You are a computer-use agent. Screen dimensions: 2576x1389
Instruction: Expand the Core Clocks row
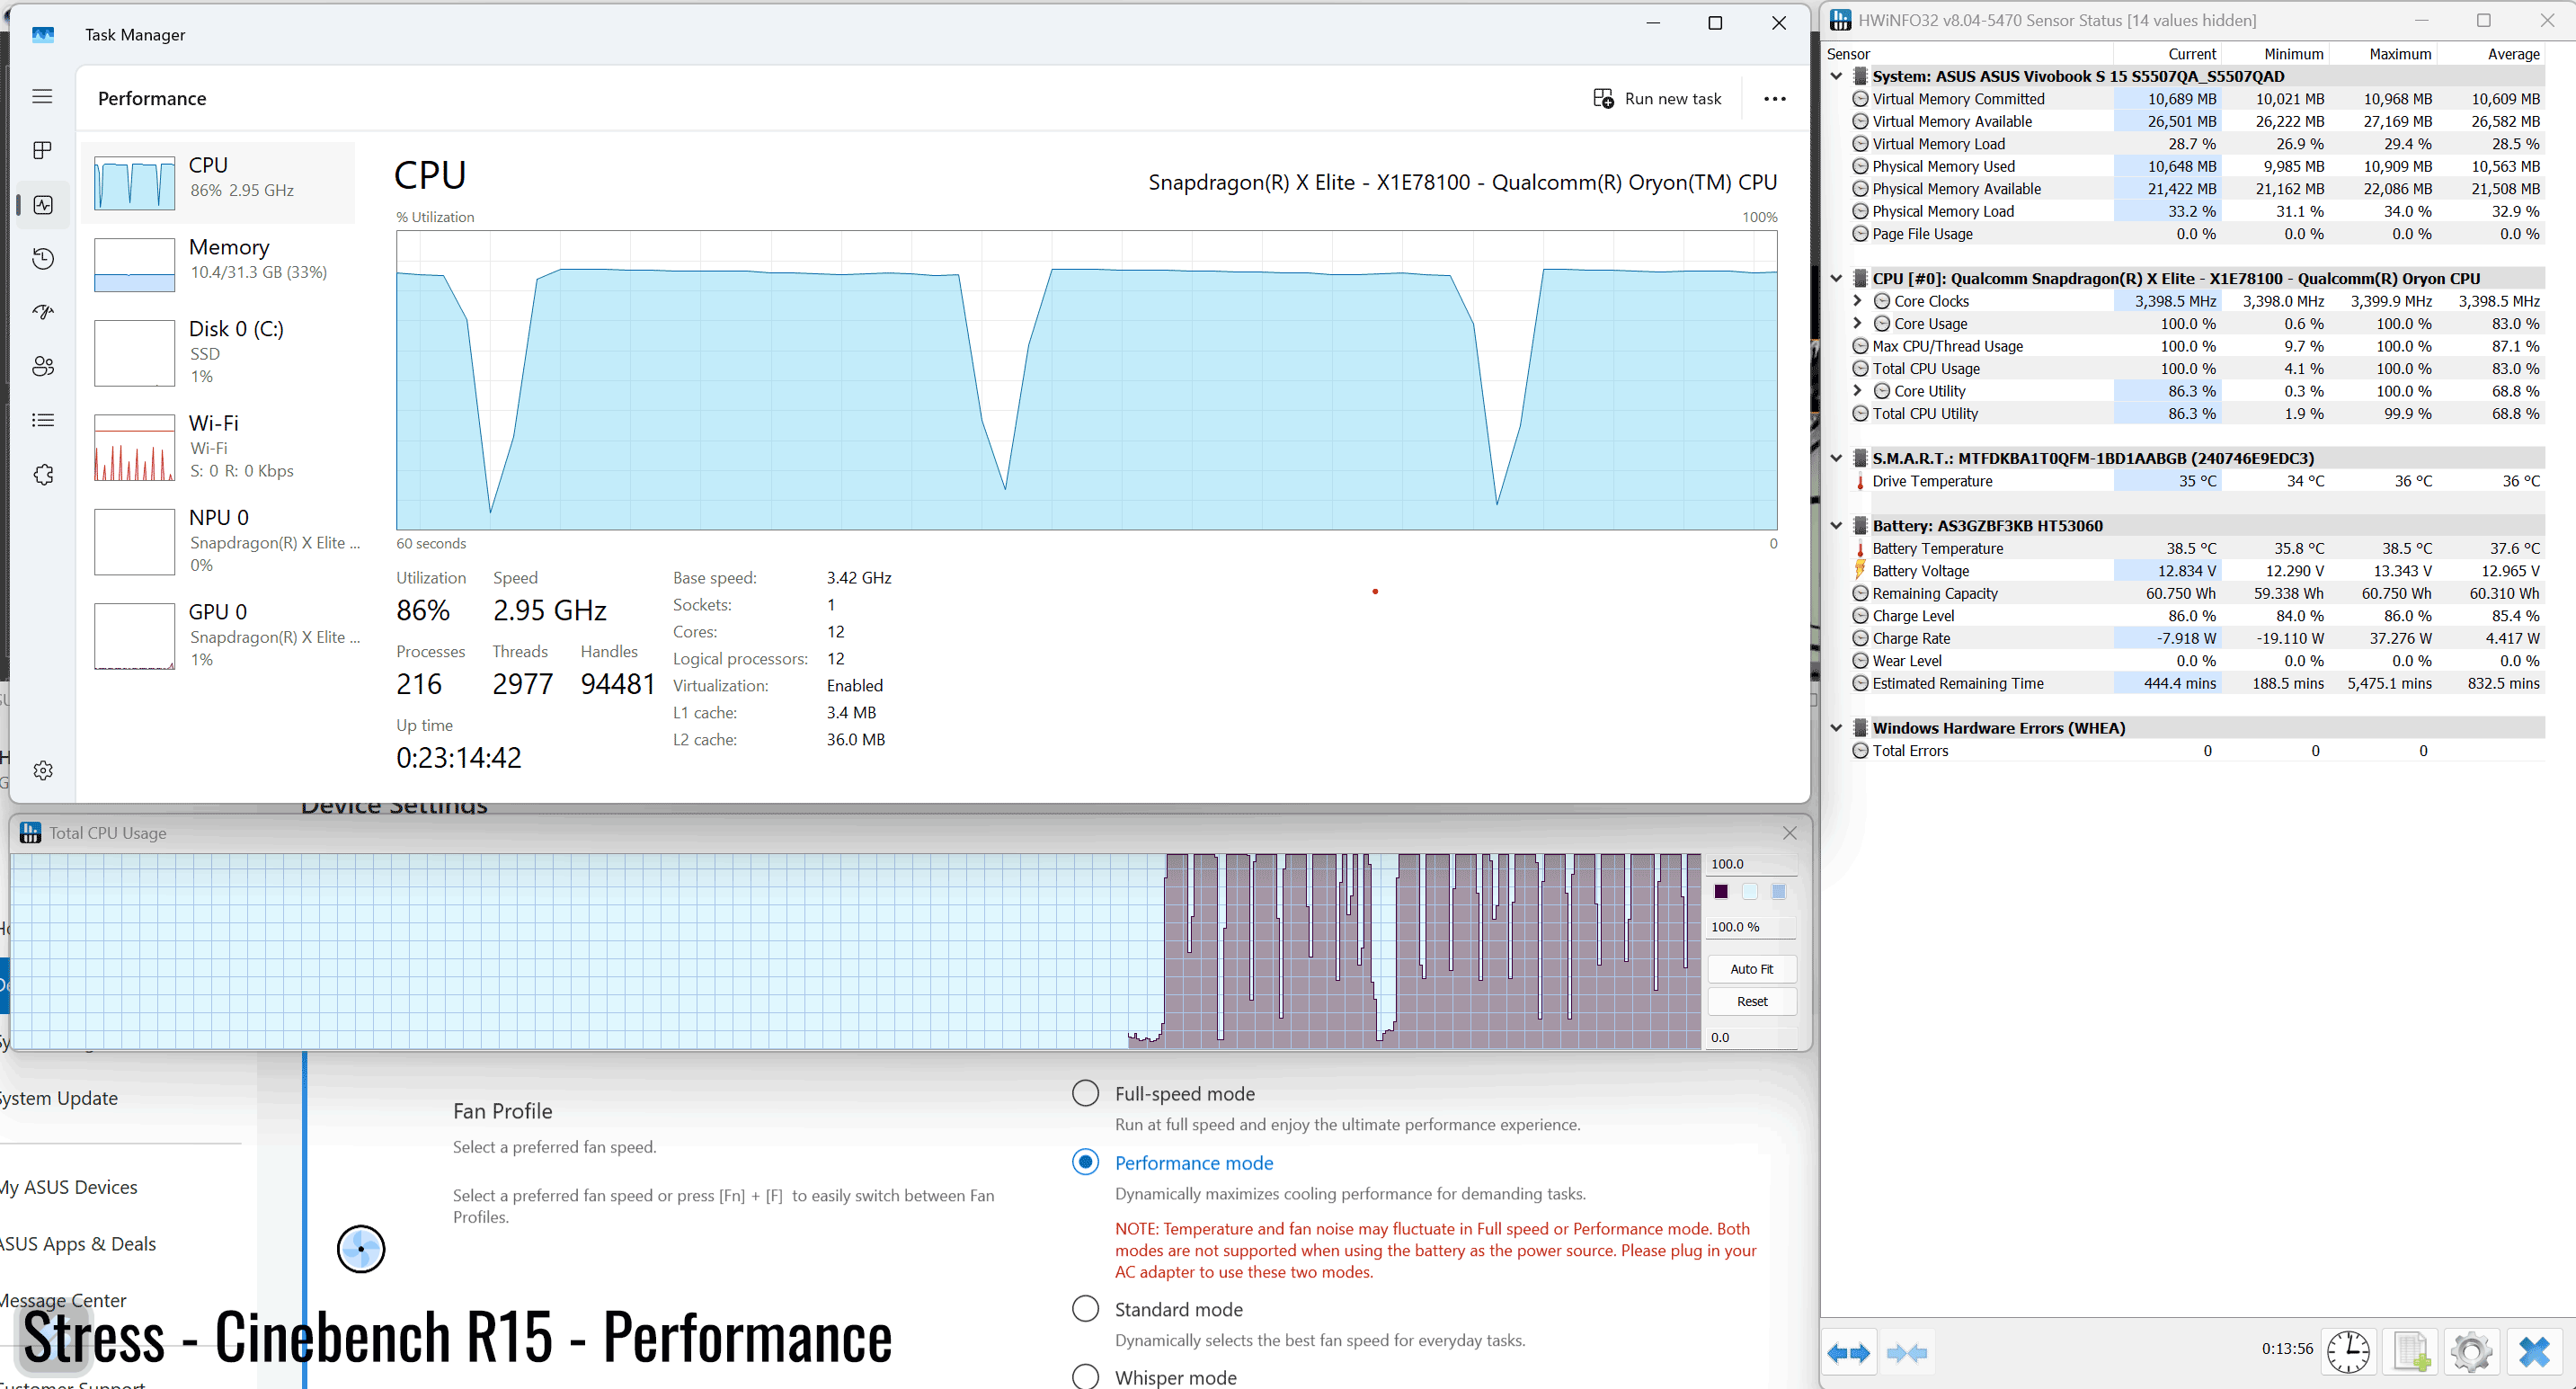(1857, 301)
